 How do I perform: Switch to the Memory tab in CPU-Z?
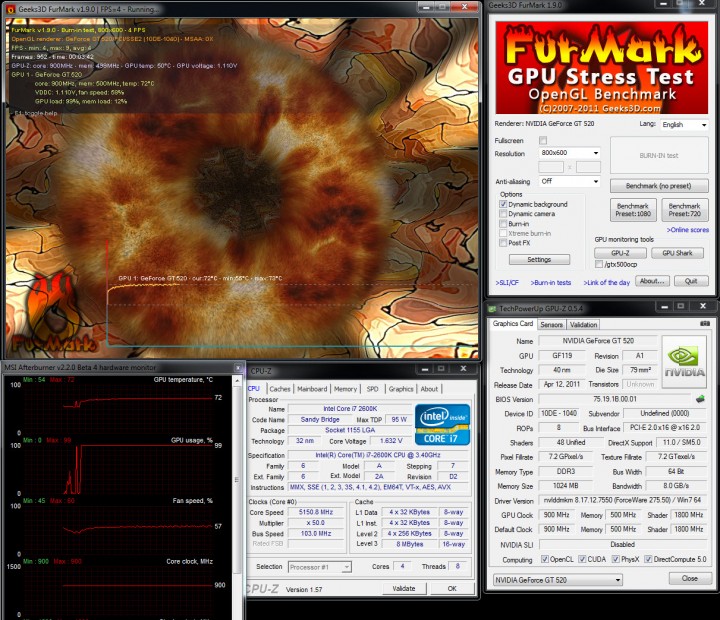point(345,389)
